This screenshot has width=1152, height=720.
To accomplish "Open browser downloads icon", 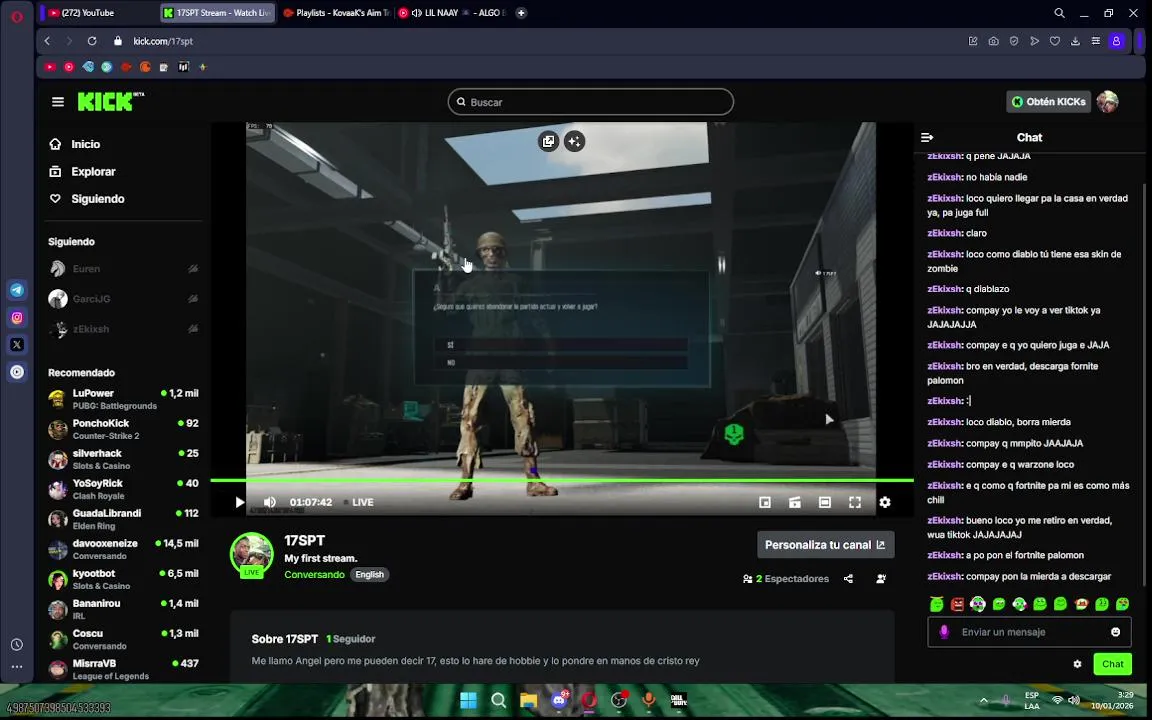I will 1075,41.
